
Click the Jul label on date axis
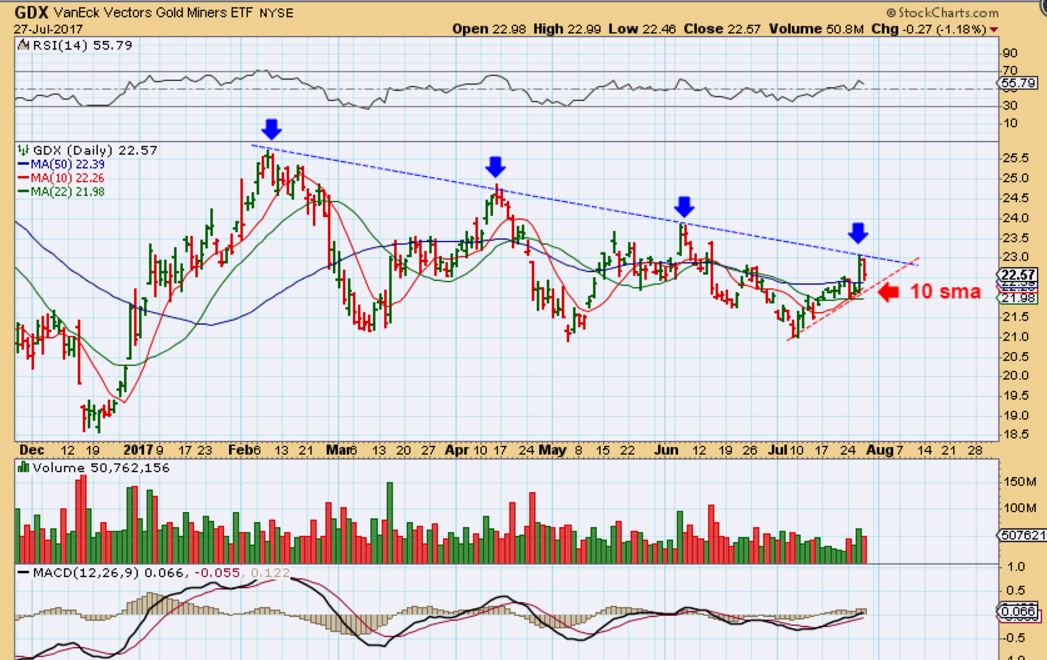[777, 450]
